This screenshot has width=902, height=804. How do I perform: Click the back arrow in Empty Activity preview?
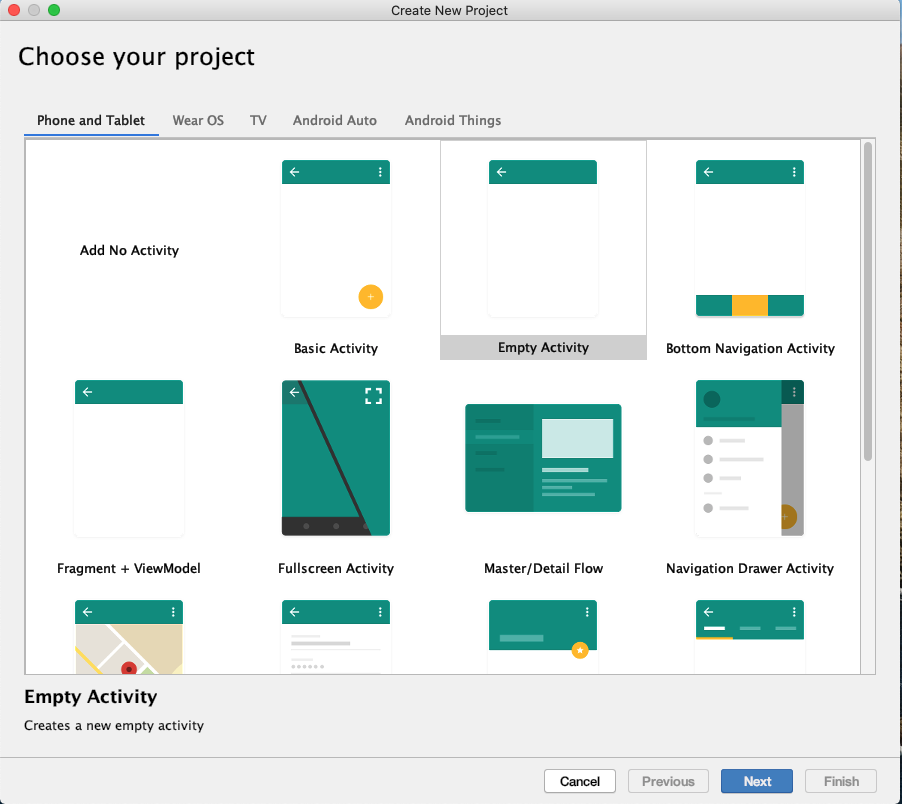point(502,172)
